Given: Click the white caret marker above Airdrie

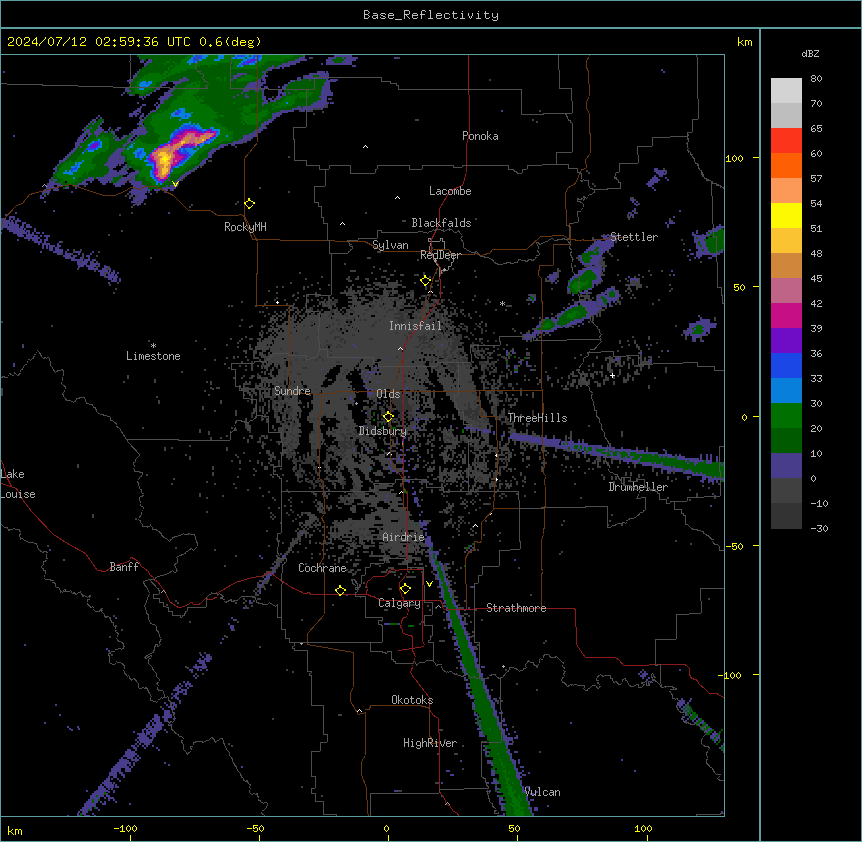Looking at the screenshot, I should click(401, 492).
